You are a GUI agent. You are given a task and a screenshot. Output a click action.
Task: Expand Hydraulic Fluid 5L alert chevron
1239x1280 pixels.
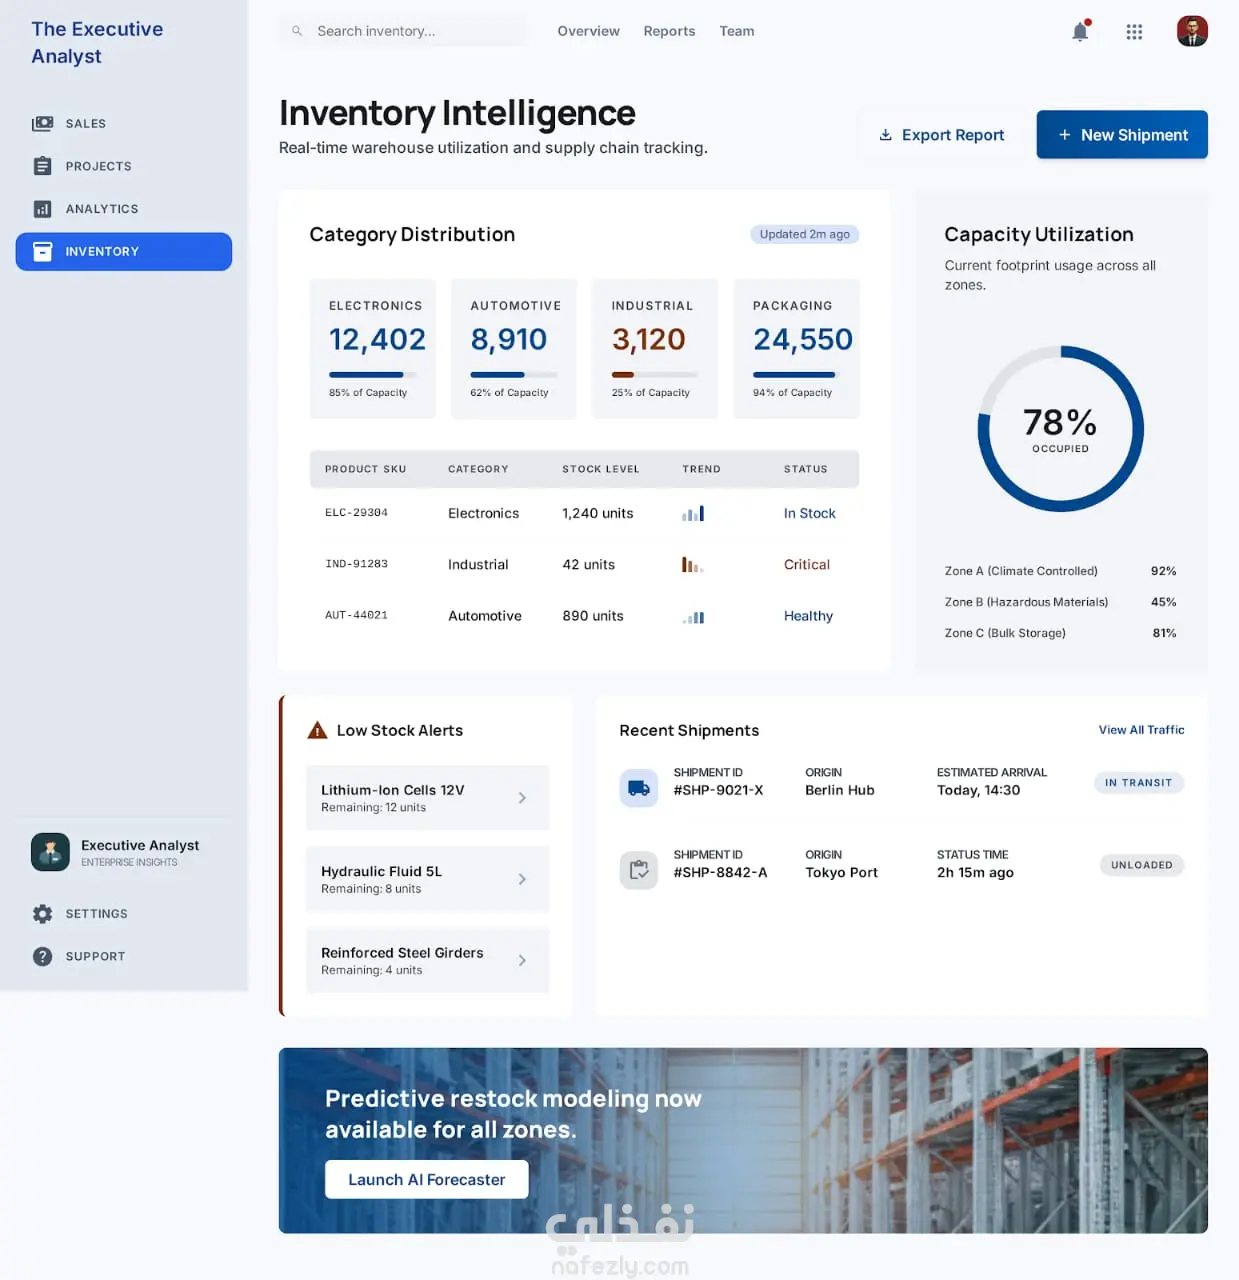(x=522, y=879)
